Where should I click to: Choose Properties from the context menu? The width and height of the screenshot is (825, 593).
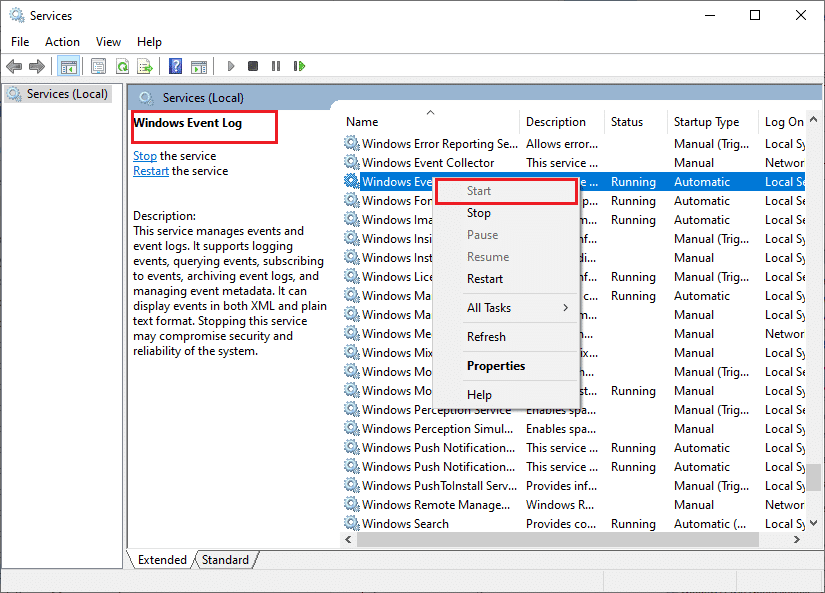coord(496,366)
